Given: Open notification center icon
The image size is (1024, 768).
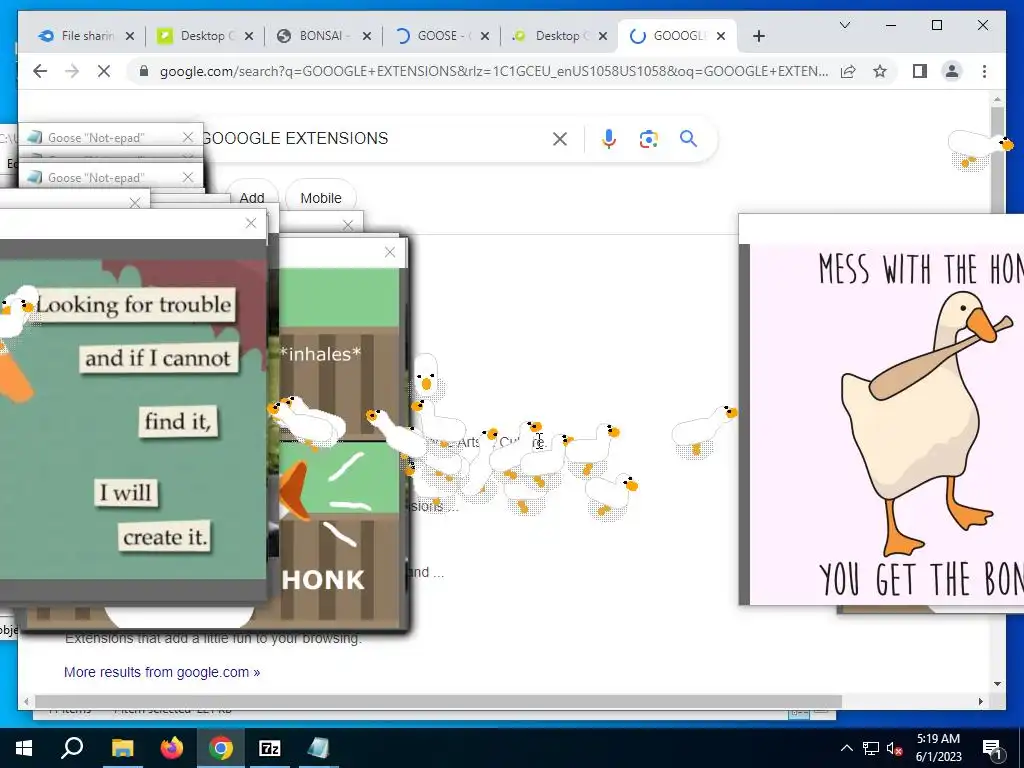Looking at the screenshot, I should [x=993, y=748].
